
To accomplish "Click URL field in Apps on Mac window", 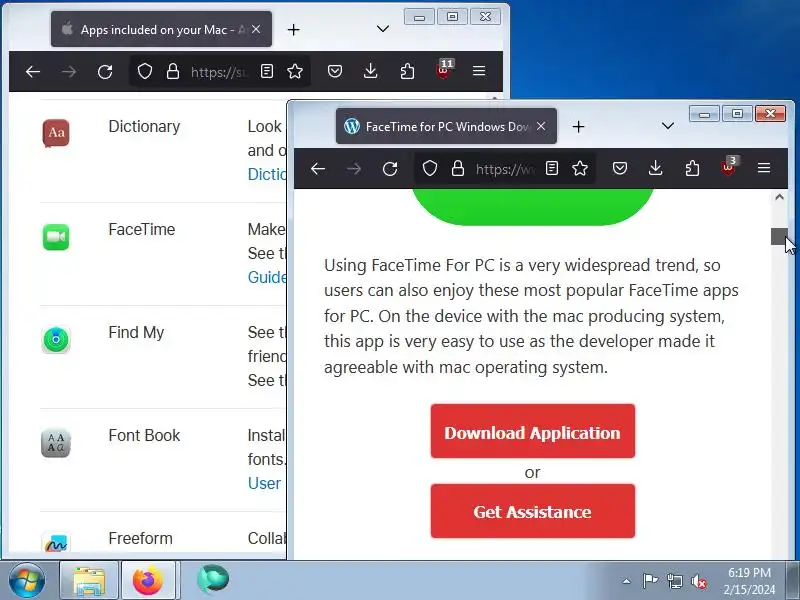I will [220, 72].
